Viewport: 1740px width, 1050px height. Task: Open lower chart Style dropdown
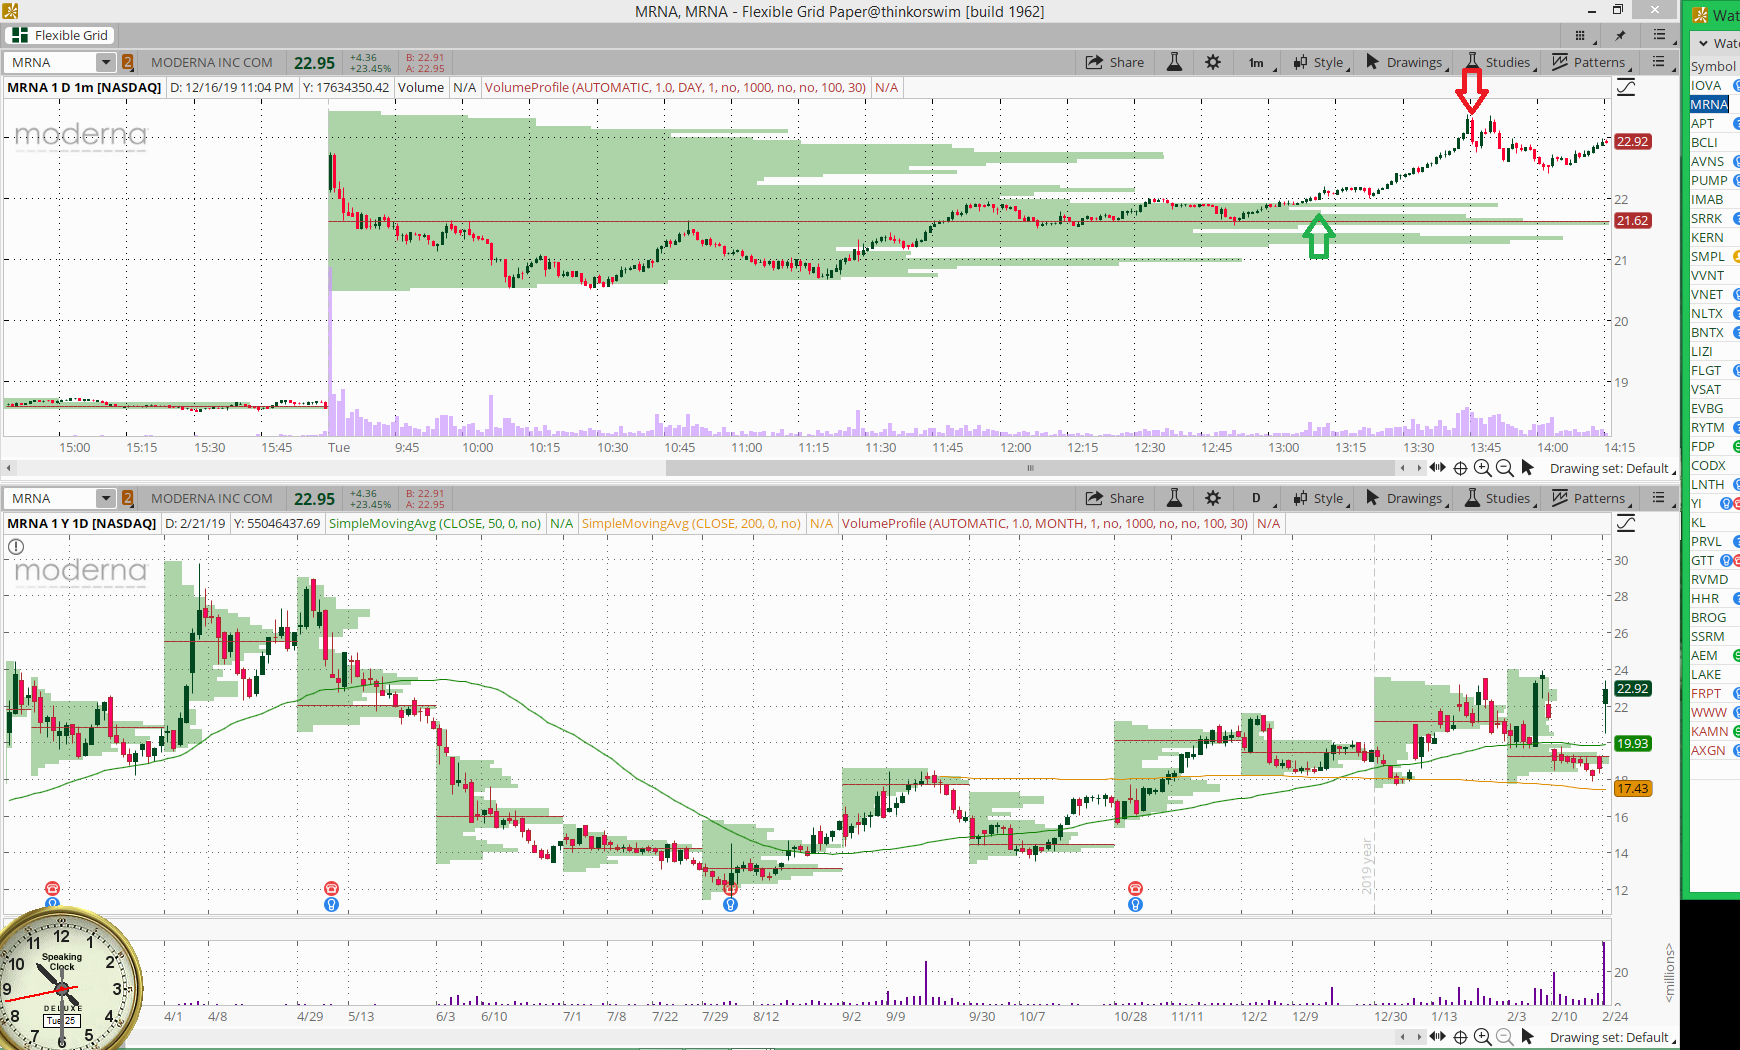point(1320,498)
